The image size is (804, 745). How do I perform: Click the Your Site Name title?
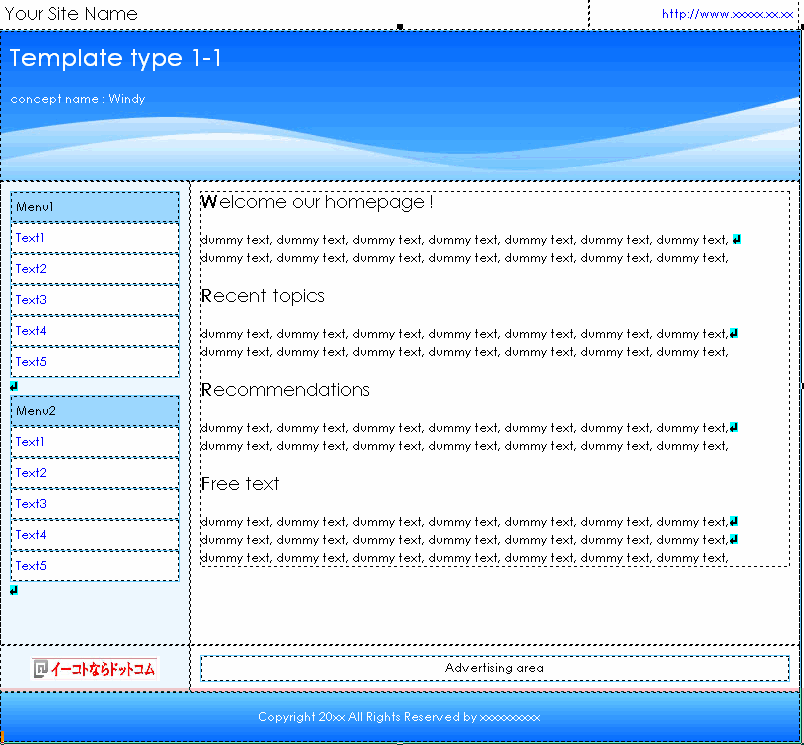tap(71, 14)
